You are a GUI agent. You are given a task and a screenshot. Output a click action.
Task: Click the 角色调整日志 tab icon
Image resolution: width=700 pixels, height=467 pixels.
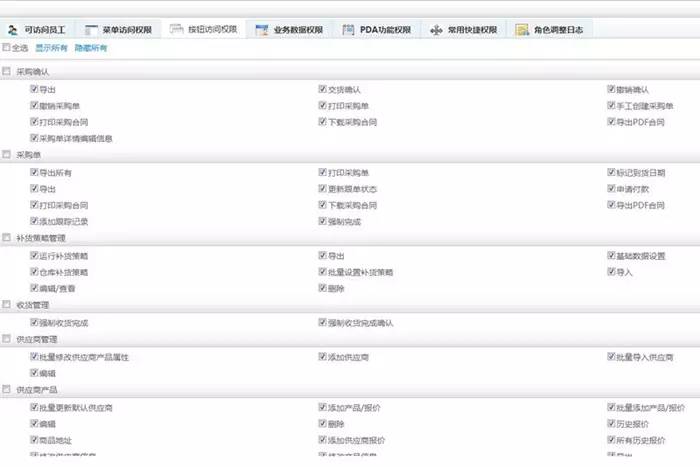coord(522,30)
